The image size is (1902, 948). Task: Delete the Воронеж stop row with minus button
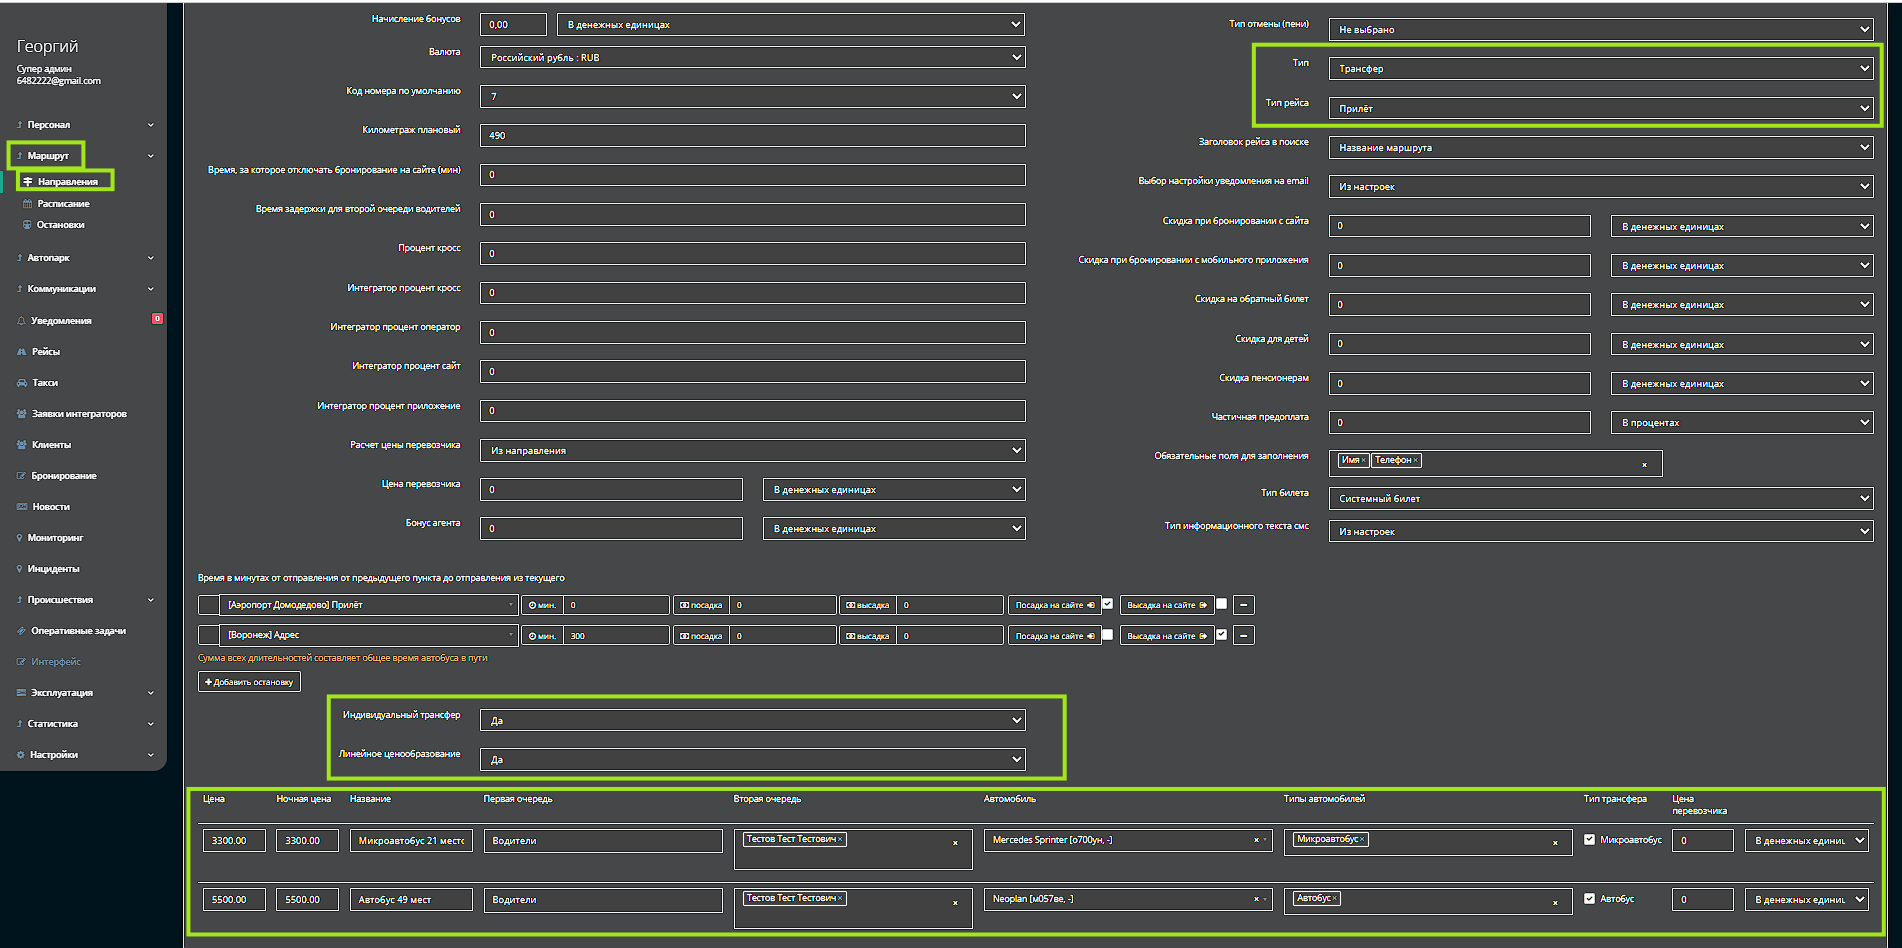tap(1243, 636)
